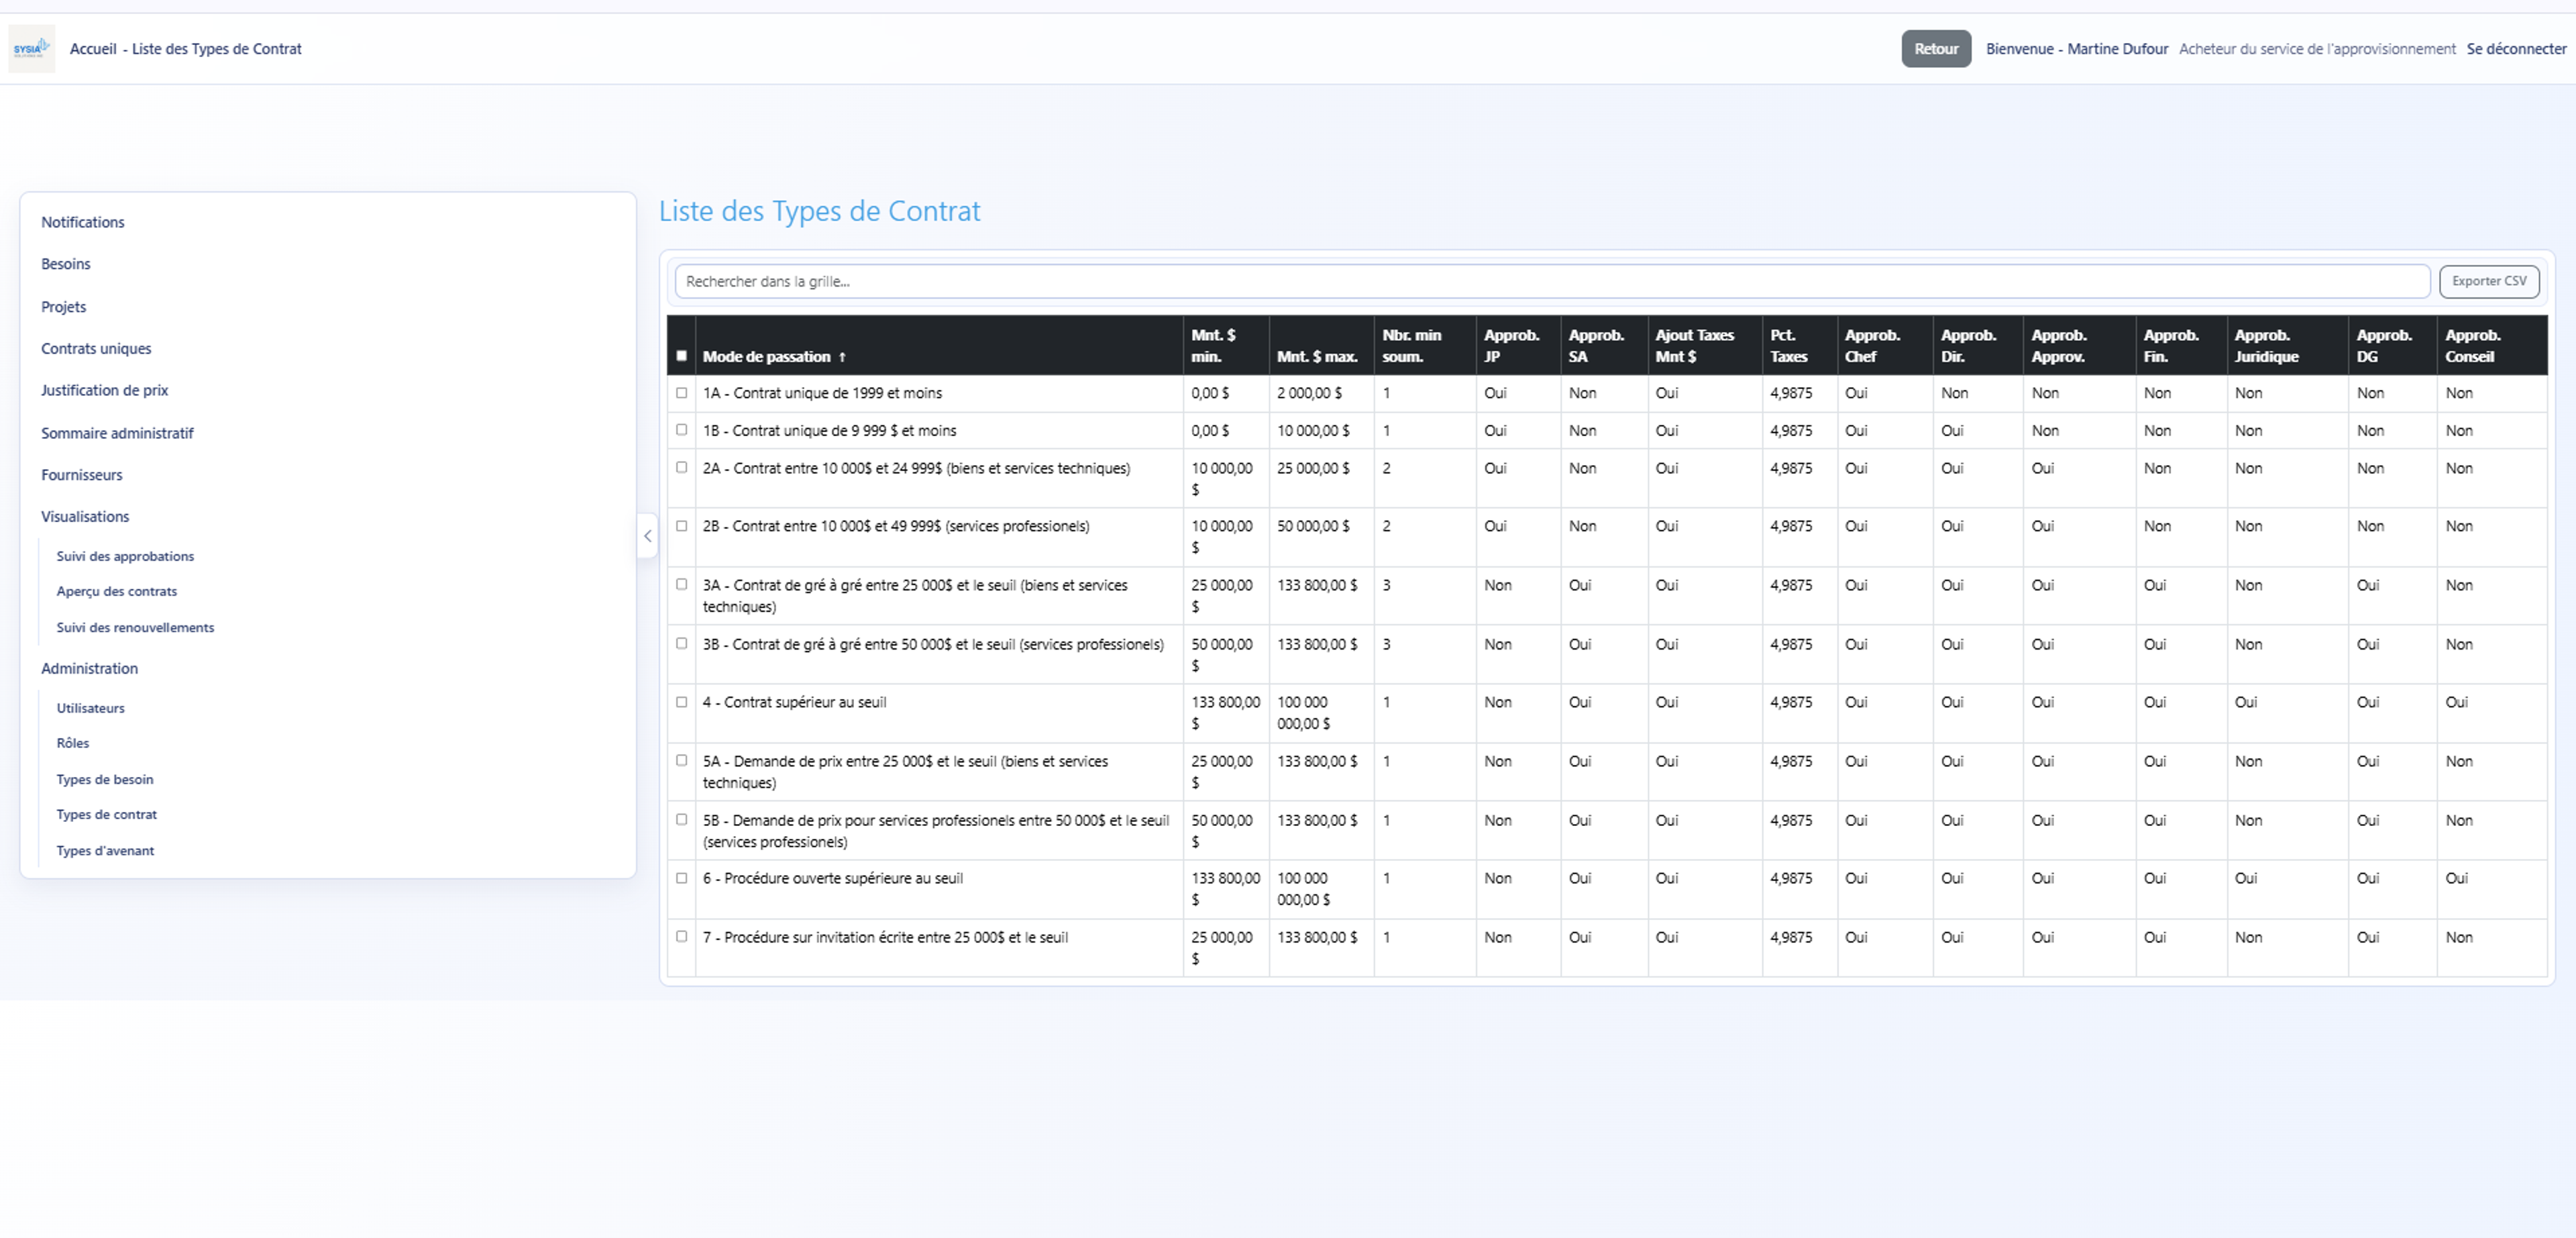Open Sommaire administratif
The image size is (2576, 1238).
point(117,433)
